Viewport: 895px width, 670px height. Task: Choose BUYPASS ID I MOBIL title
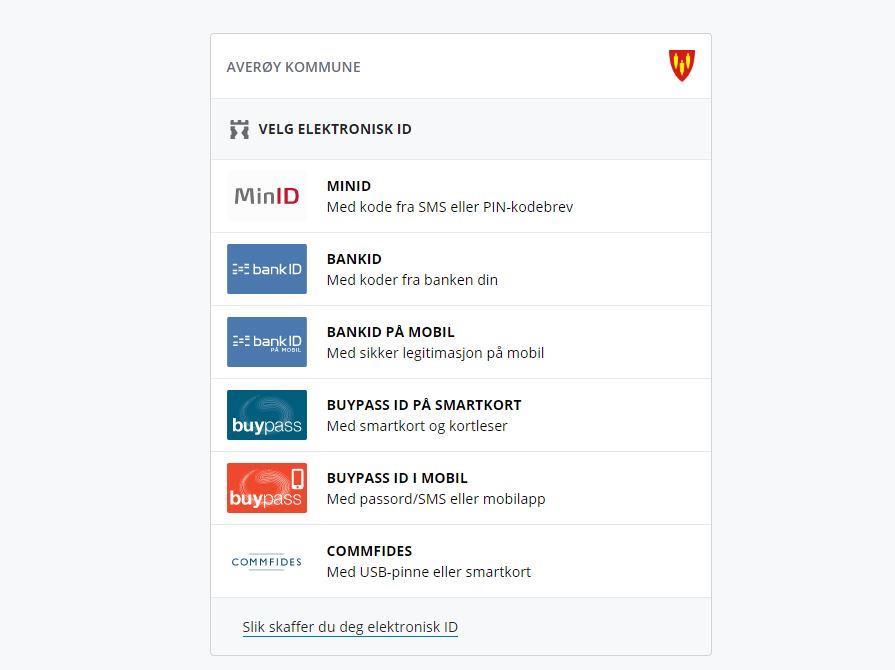coord(397,478)
